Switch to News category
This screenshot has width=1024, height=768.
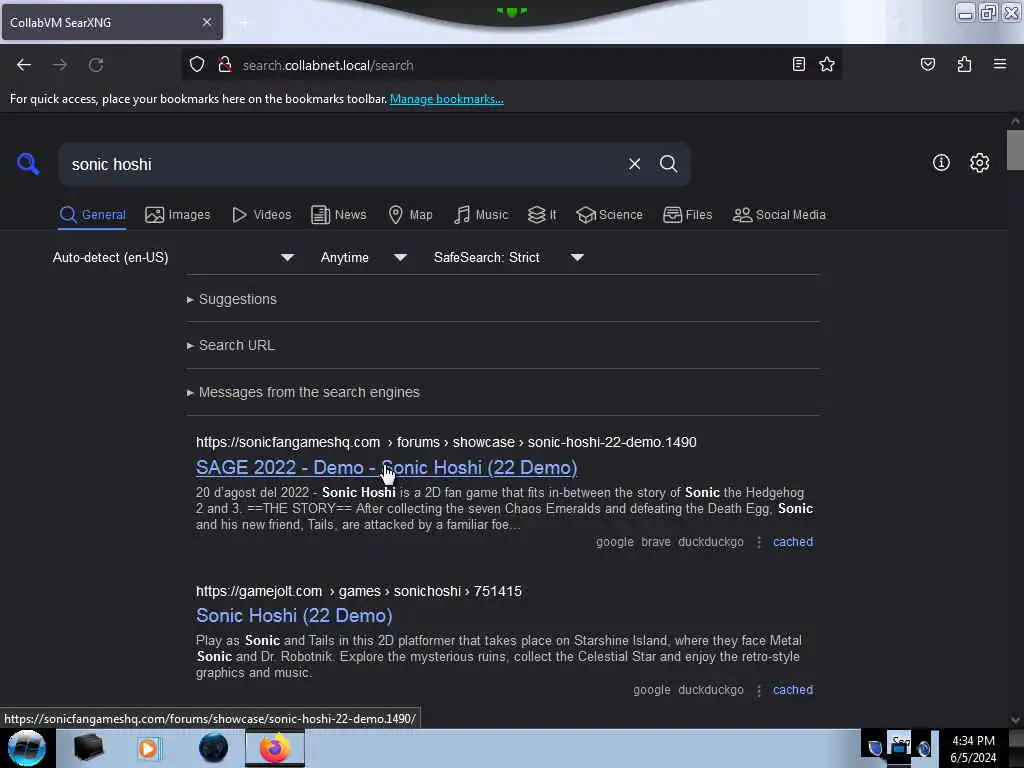[338, 215]
